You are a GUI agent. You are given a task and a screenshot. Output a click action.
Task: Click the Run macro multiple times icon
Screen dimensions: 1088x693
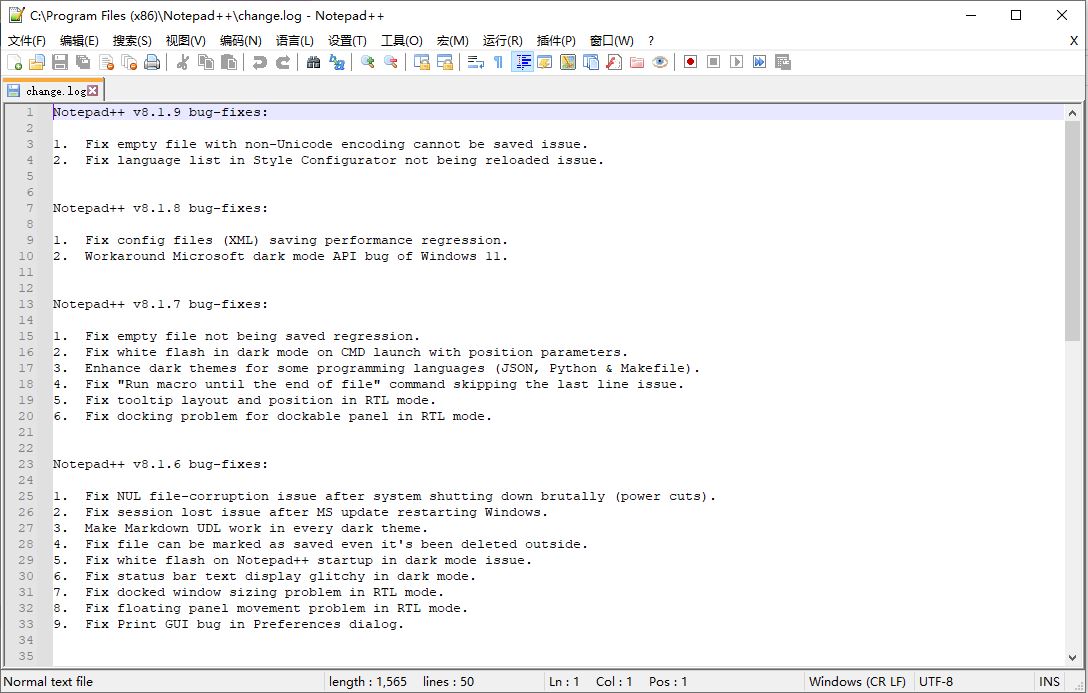tap(760, 62)
